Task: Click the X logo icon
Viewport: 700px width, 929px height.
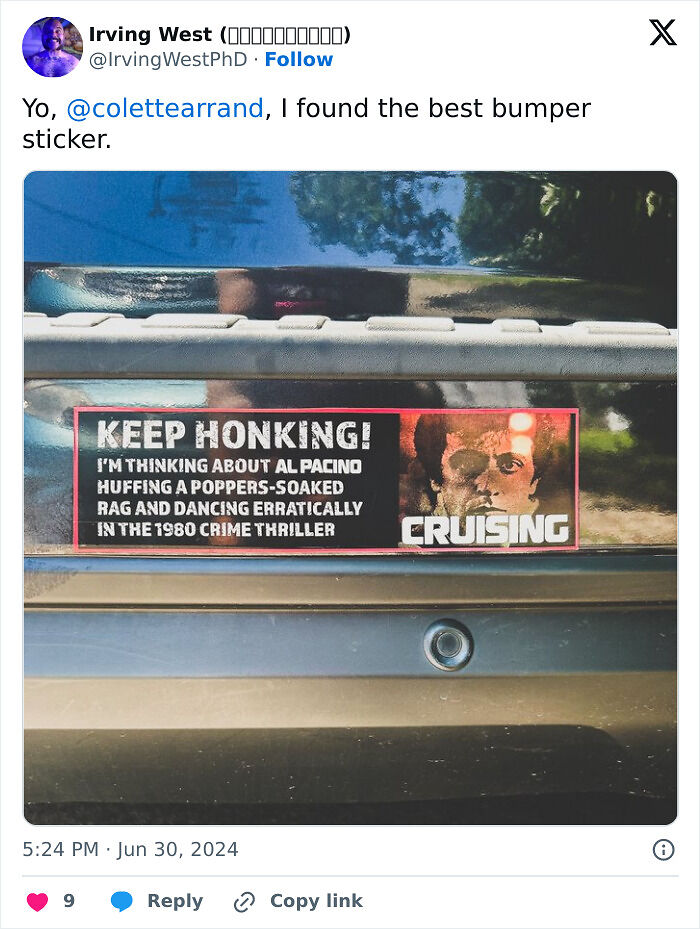Action: 663,33
